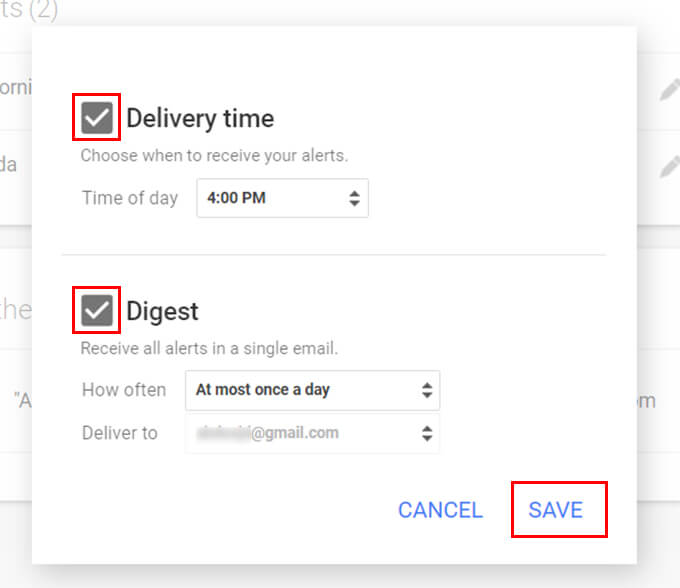Uncheck the Digest checkbox
The image size is (680, 588).
[x=97, y=311]
